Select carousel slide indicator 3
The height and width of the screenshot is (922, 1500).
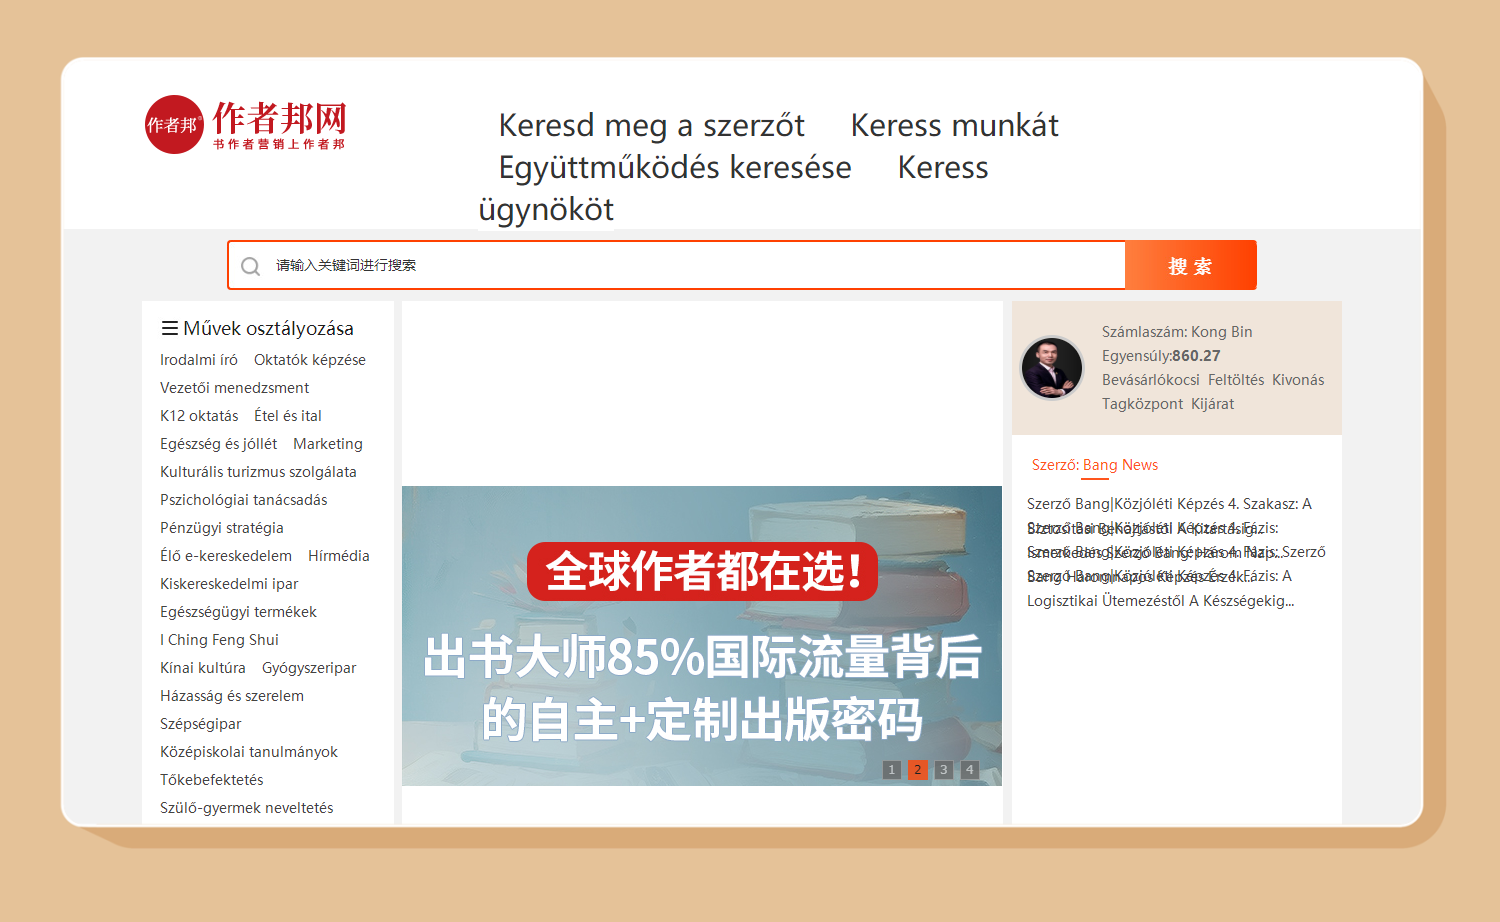point(943,770)
